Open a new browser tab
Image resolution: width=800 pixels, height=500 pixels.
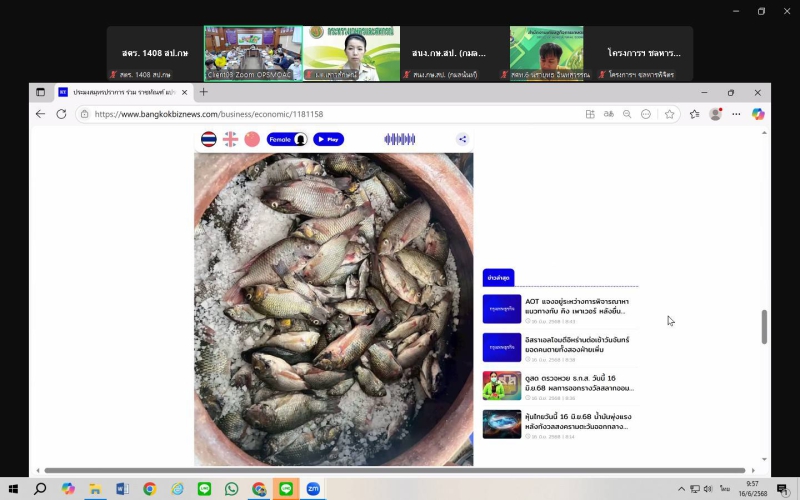[204, 92]
